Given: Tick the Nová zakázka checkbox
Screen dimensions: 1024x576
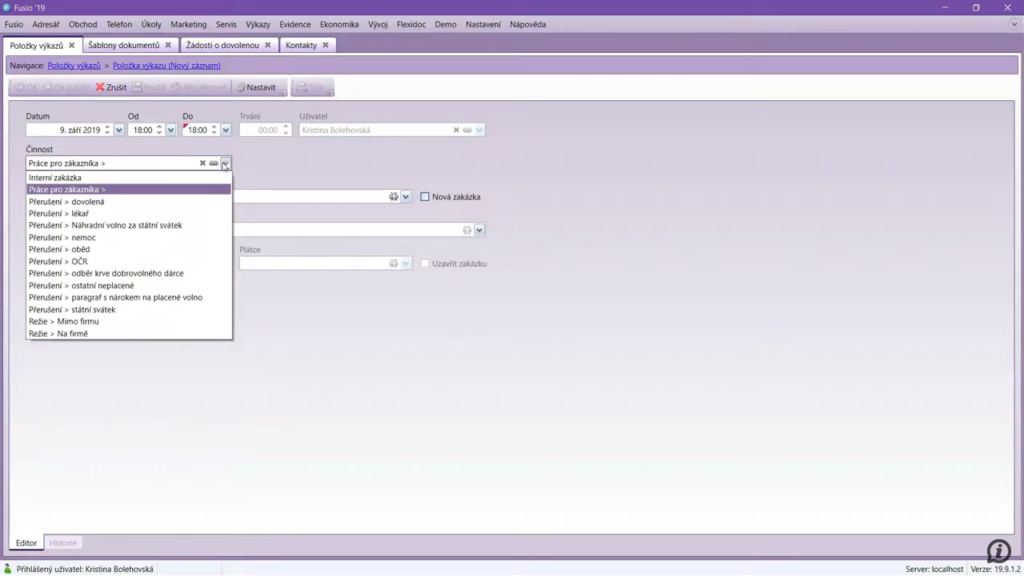Looking at the screenshot, I should 425,197.
